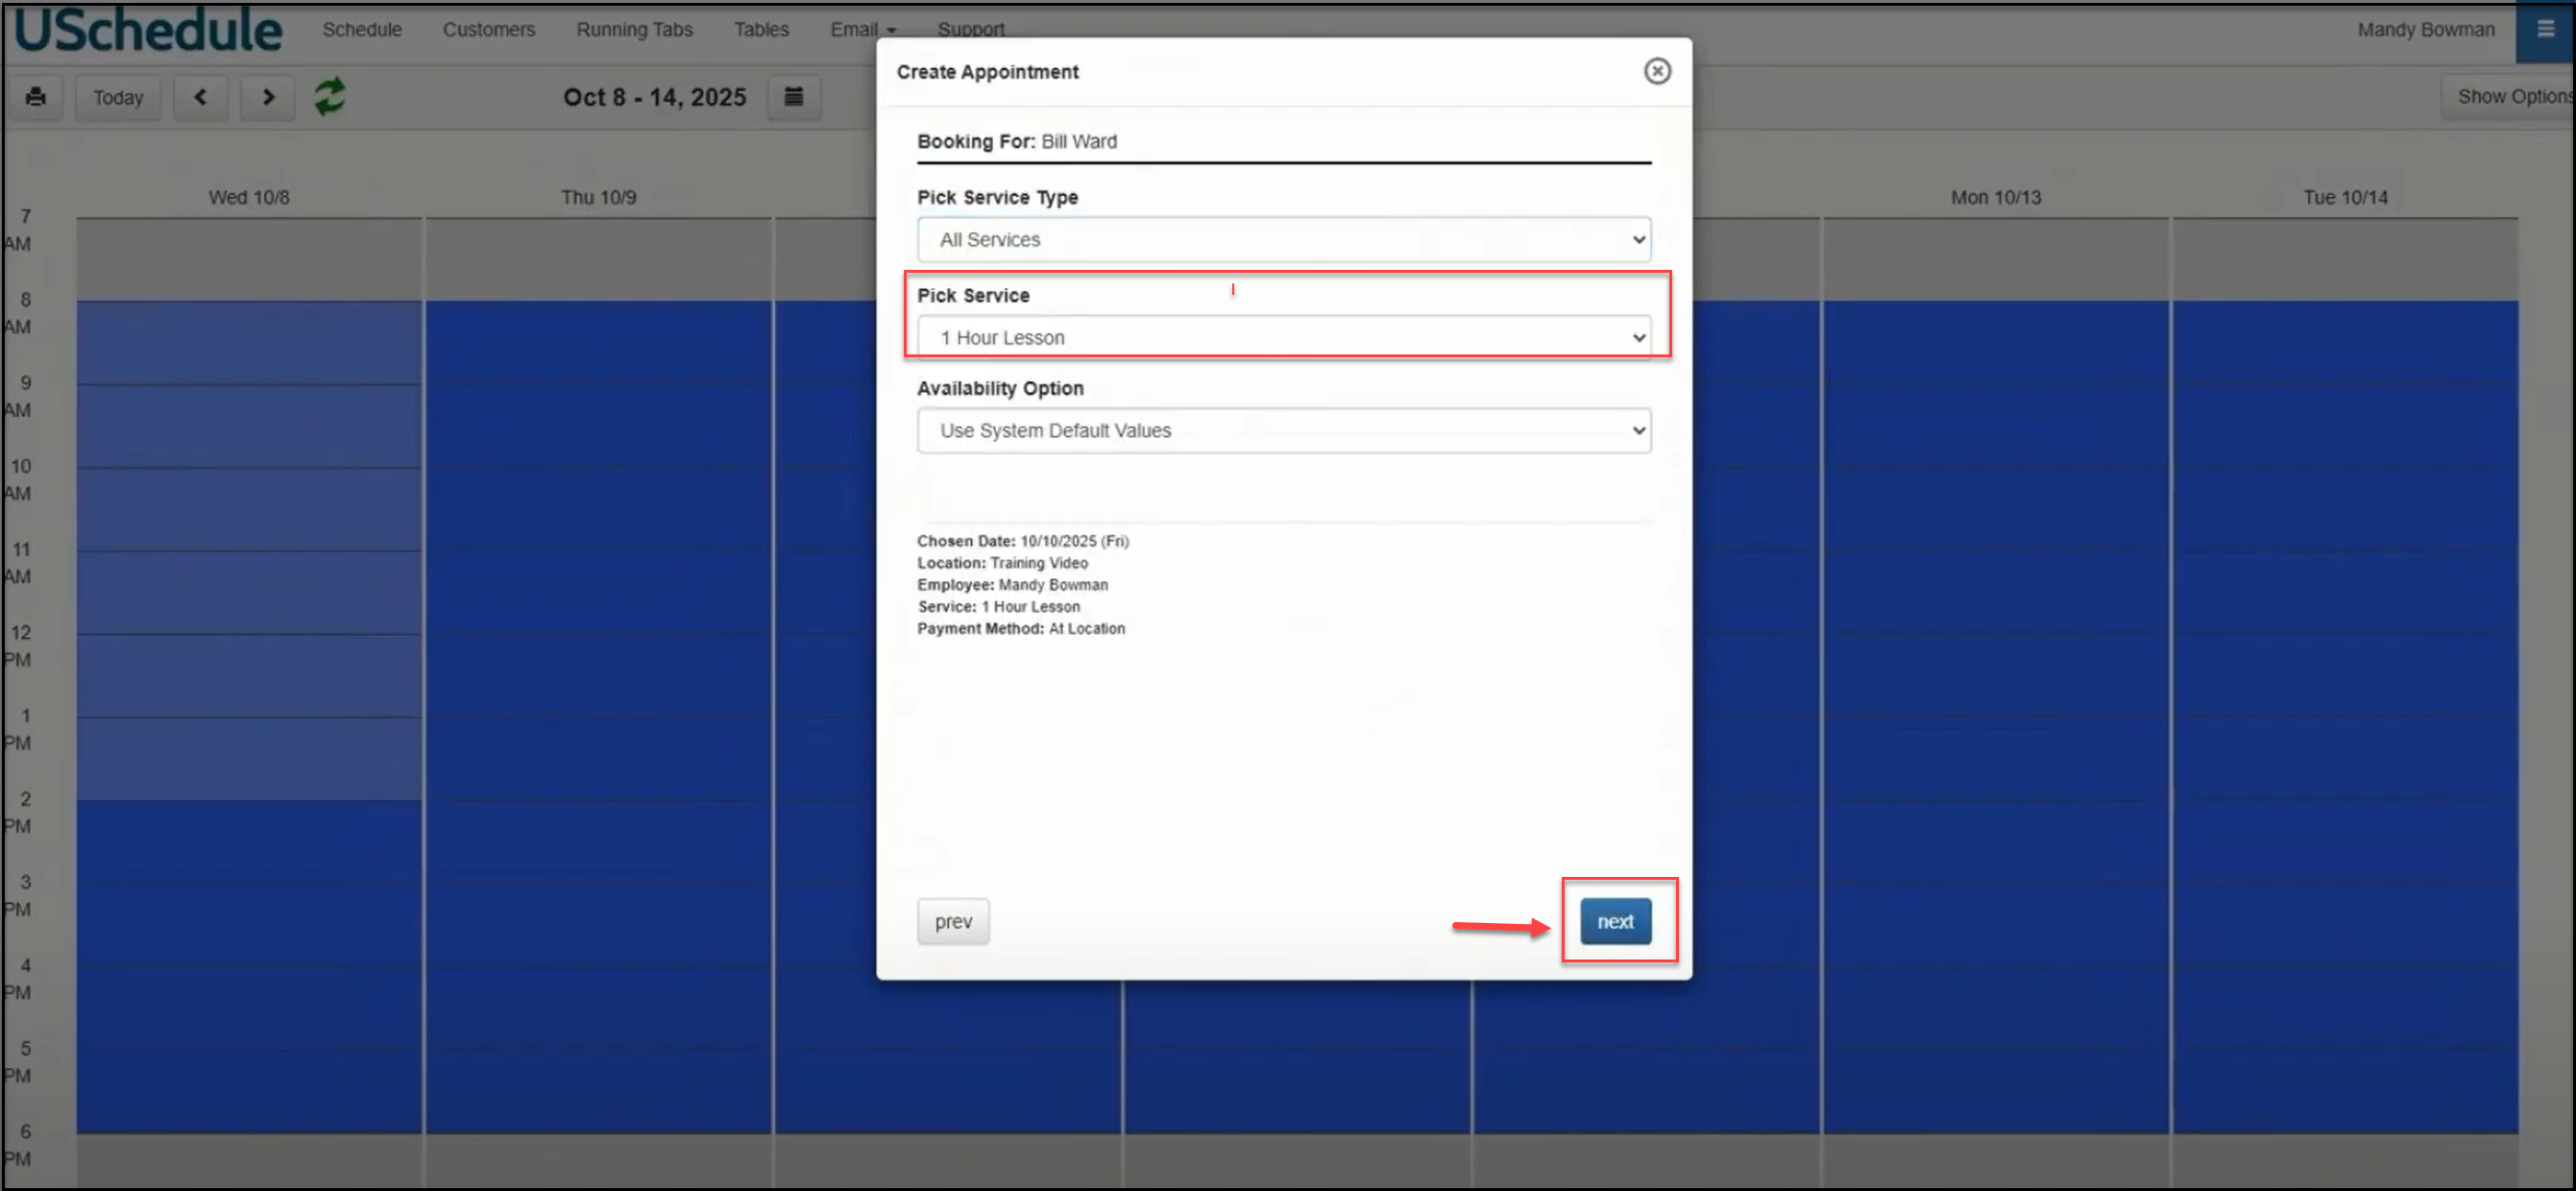Expand the Availability Option dropdown
The height and width of the screenshot is (1191, 2576).
[x=1283, y=431]
